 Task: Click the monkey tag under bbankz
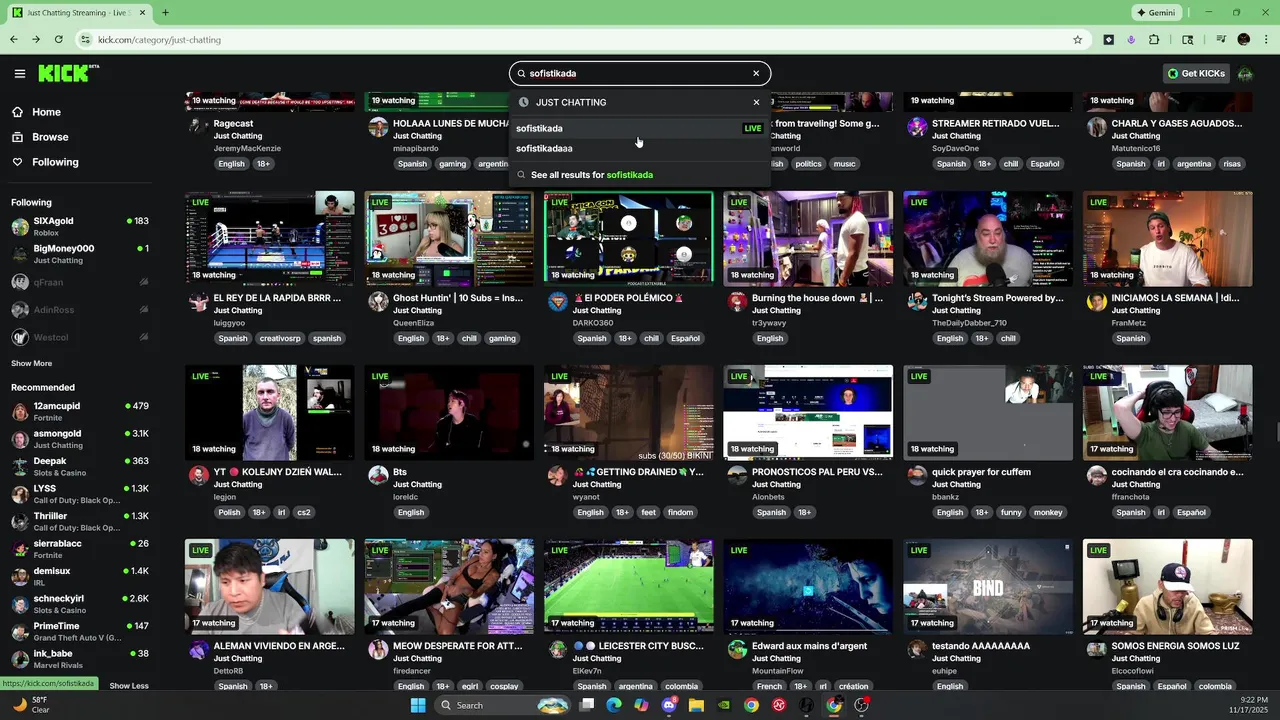point(1048,512)
